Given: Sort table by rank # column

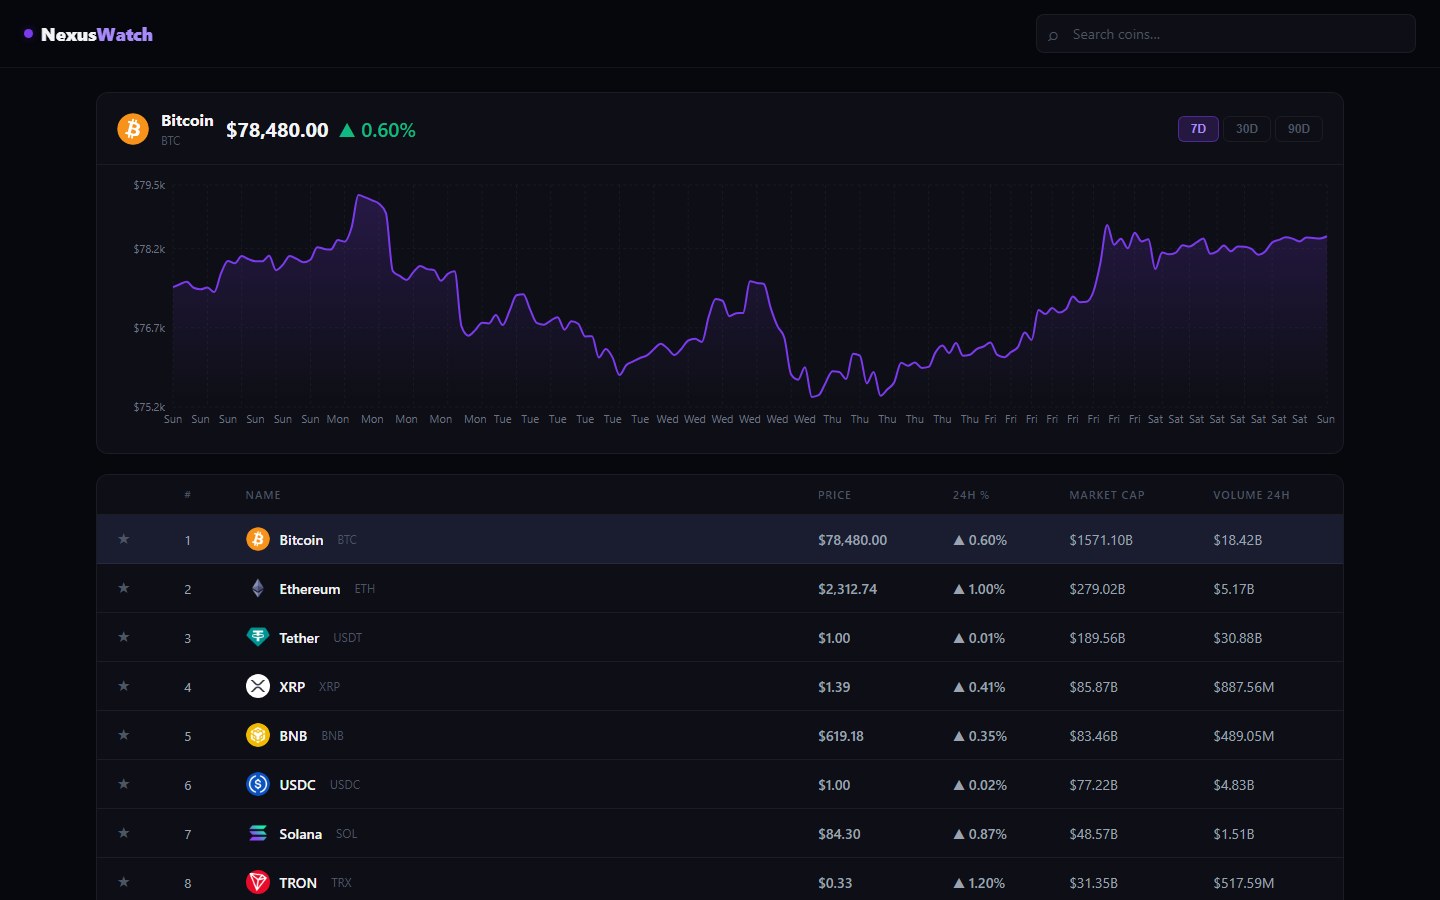Looking at the screenshot, I should [x=187, y=495].
